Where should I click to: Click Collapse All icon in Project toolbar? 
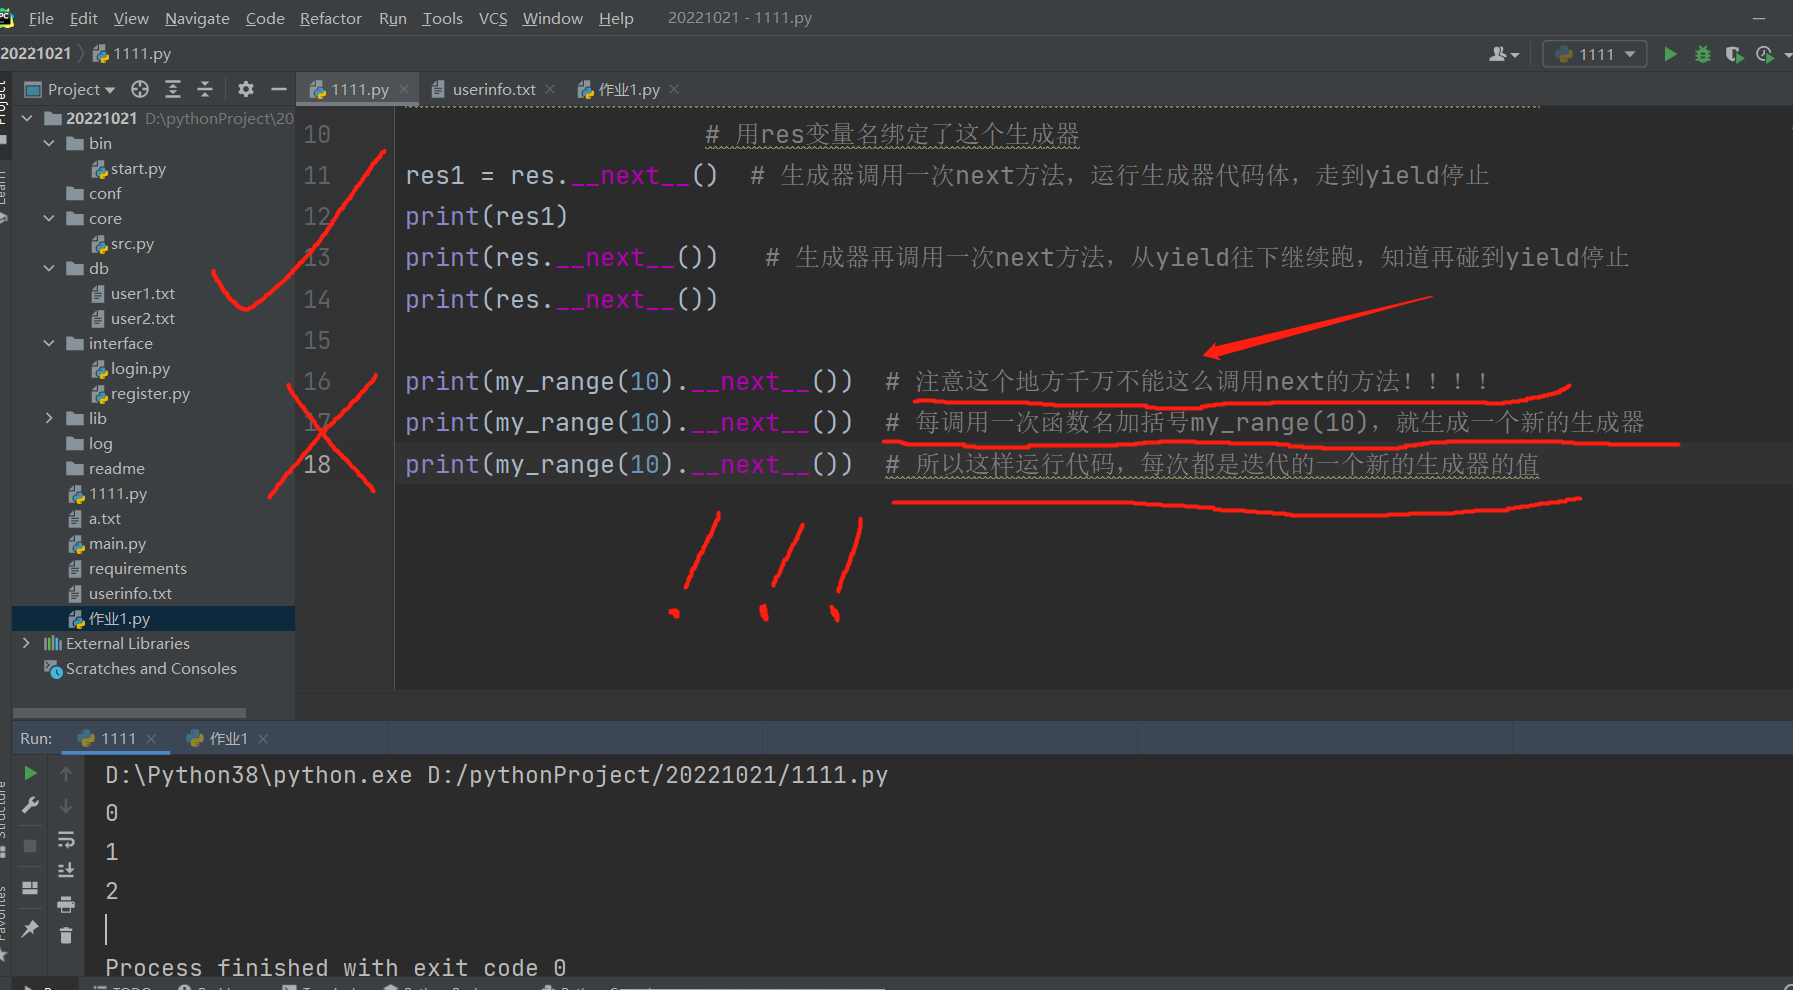(205, 89)
